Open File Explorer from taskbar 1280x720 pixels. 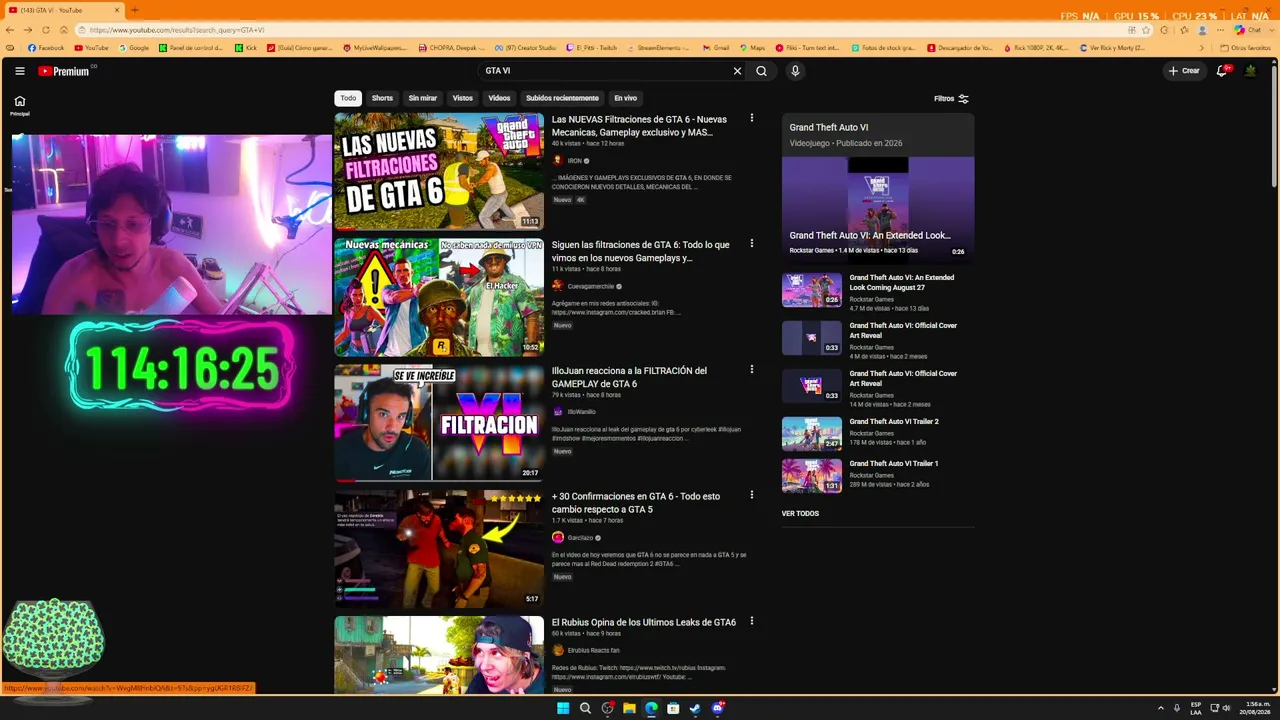tap(629, 708)
